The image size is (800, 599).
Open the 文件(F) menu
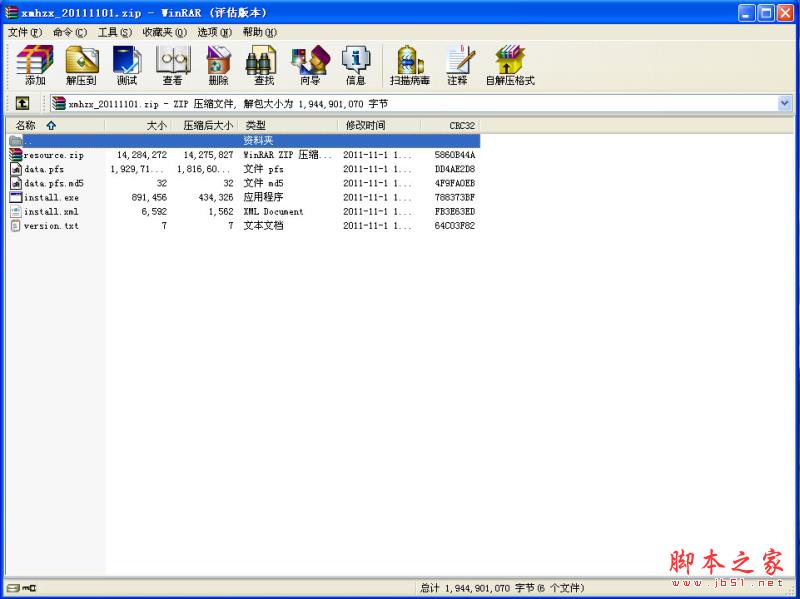(x=25, y=32)
